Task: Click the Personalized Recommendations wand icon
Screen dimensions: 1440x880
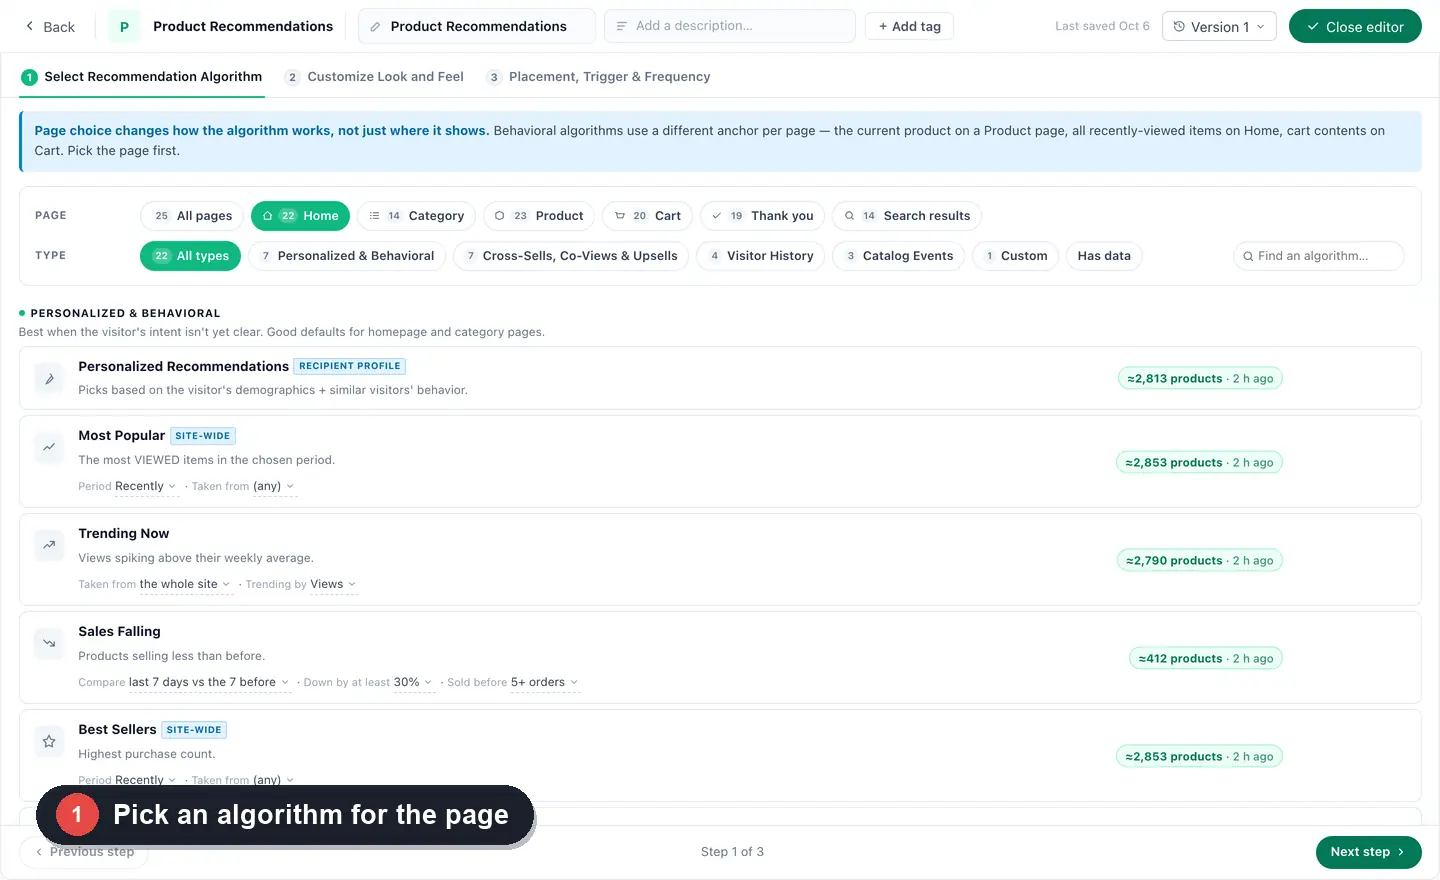Action: (x=49, y=378)
